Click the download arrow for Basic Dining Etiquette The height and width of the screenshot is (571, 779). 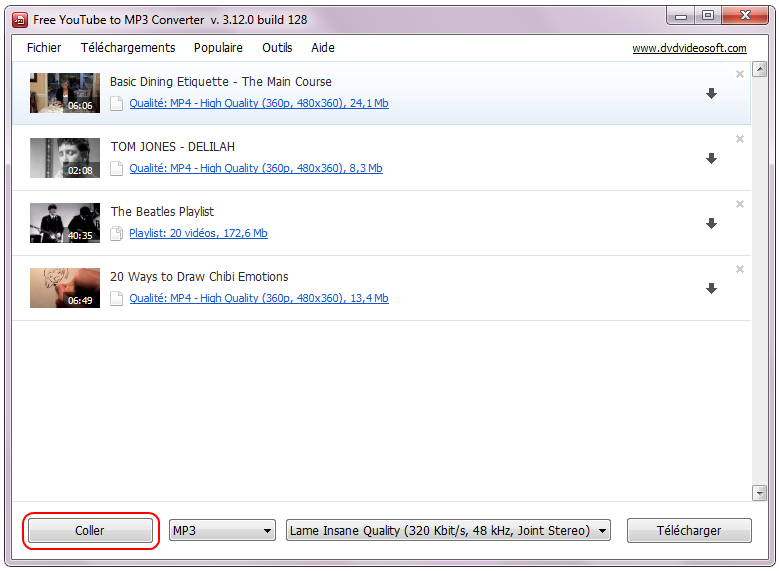click(711, 93)
